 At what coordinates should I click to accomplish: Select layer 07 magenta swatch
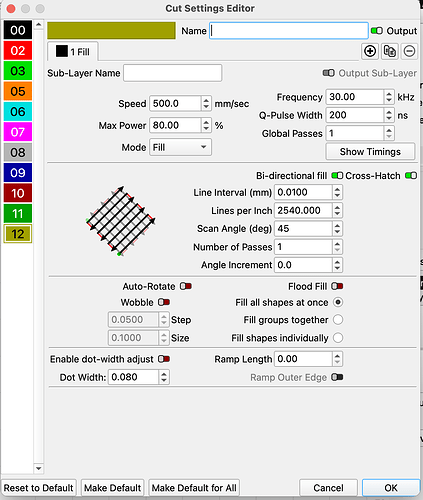(18, 132)
